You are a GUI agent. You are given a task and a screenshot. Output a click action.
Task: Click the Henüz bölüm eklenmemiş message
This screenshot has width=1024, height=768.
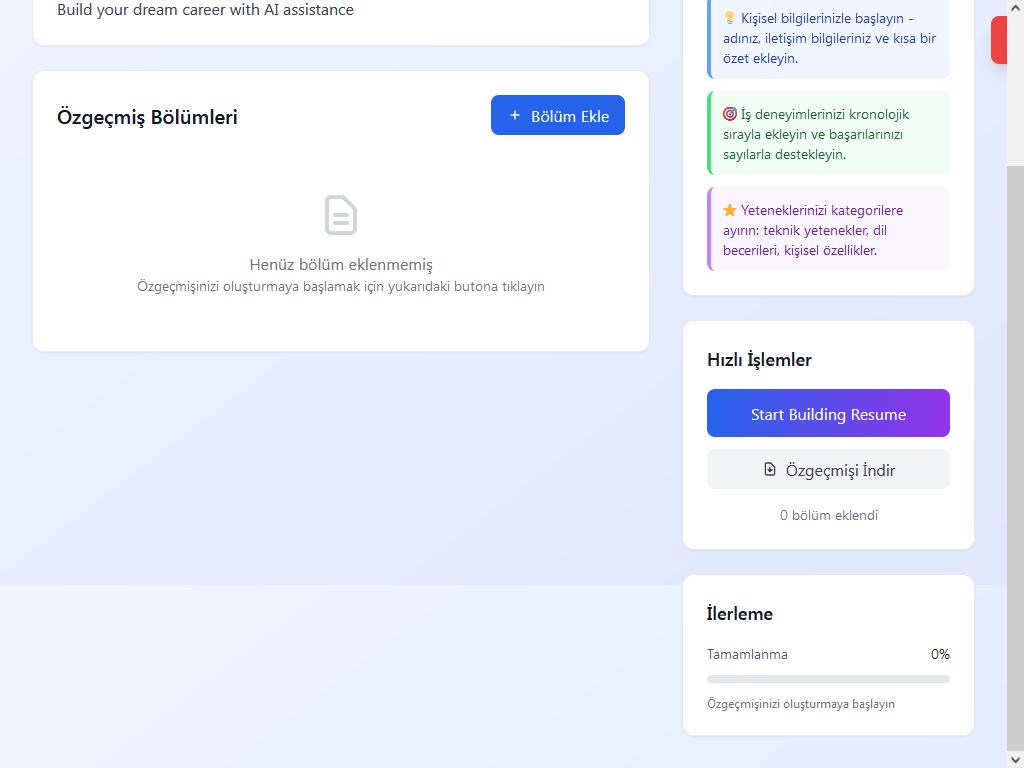tap(341, 265)
